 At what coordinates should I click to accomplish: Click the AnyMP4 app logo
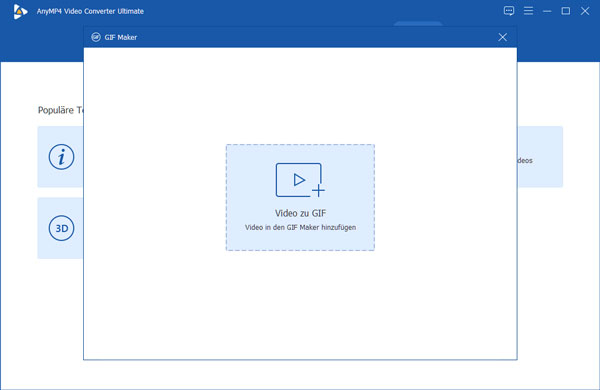pyautogui.click(x=20, y=11)
